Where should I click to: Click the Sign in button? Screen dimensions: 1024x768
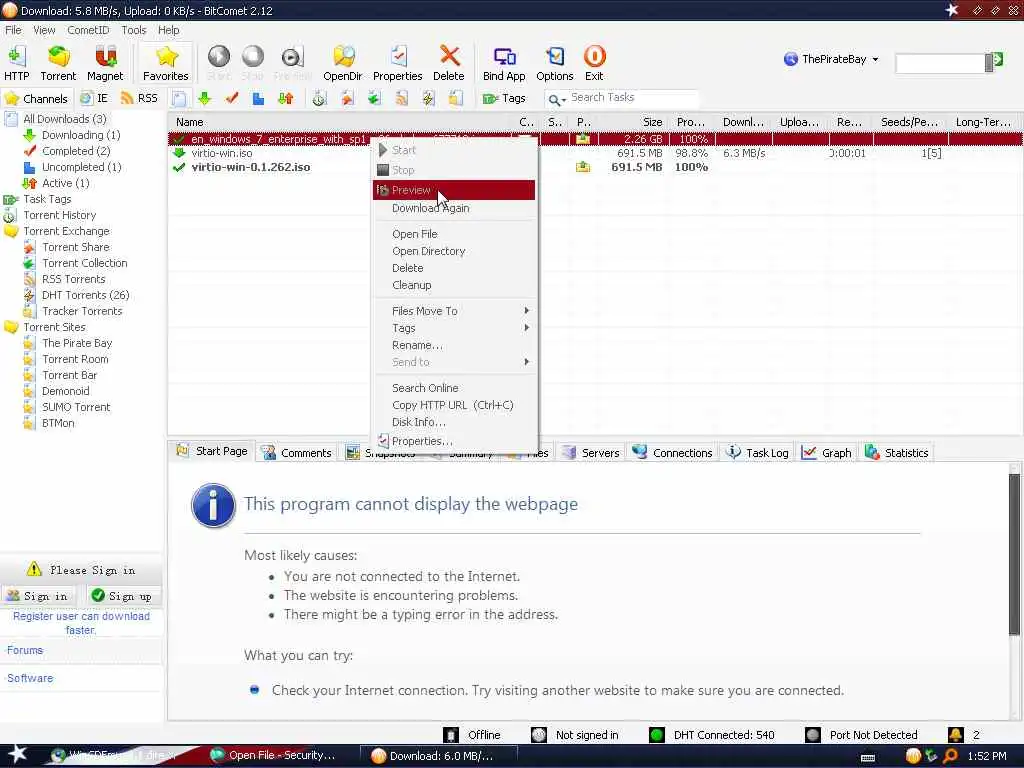[x=38, y=596]
